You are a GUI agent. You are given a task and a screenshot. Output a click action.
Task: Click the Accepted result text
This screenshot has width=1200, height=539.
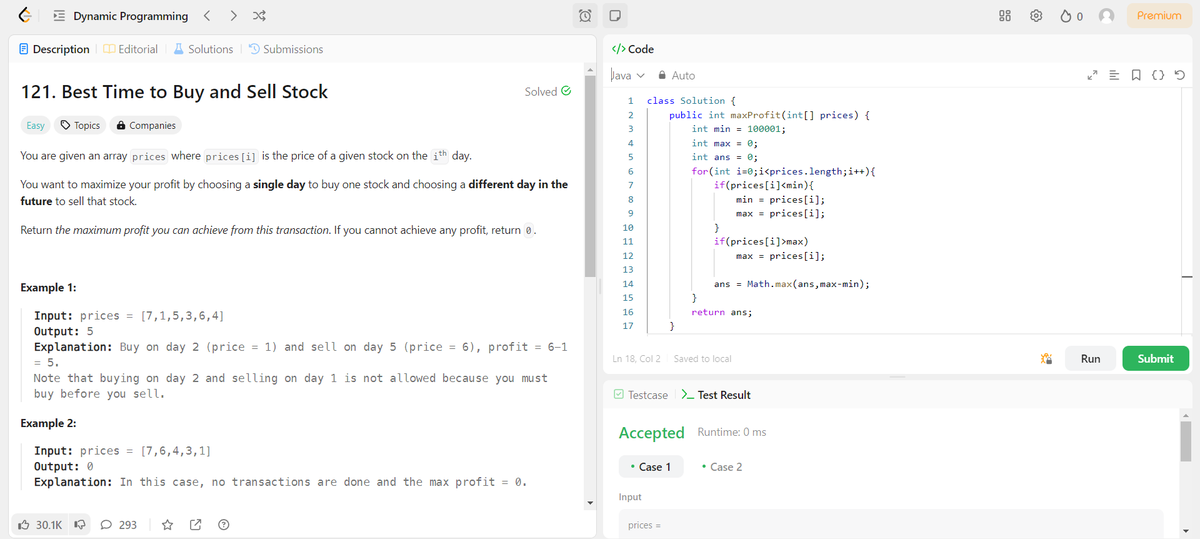coord(652,433)
